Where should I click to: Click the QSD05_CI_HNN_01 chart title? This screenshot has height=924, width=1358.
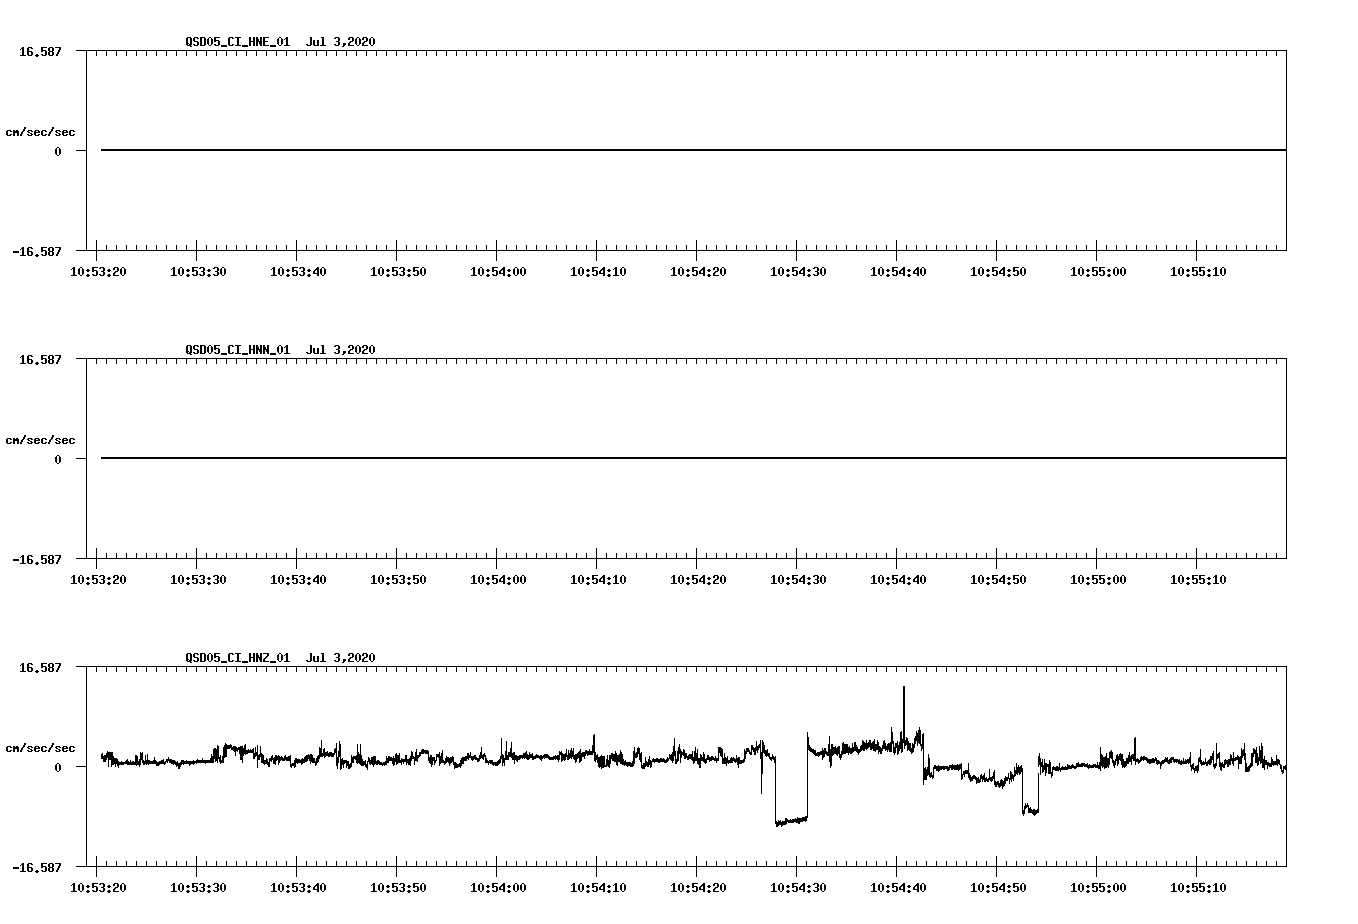click(x=280, y=349)
